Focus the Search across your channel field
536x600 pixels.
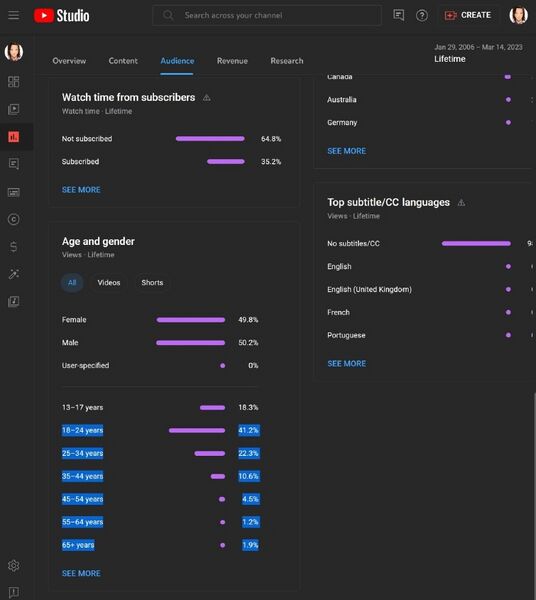[x=267, y=15]
